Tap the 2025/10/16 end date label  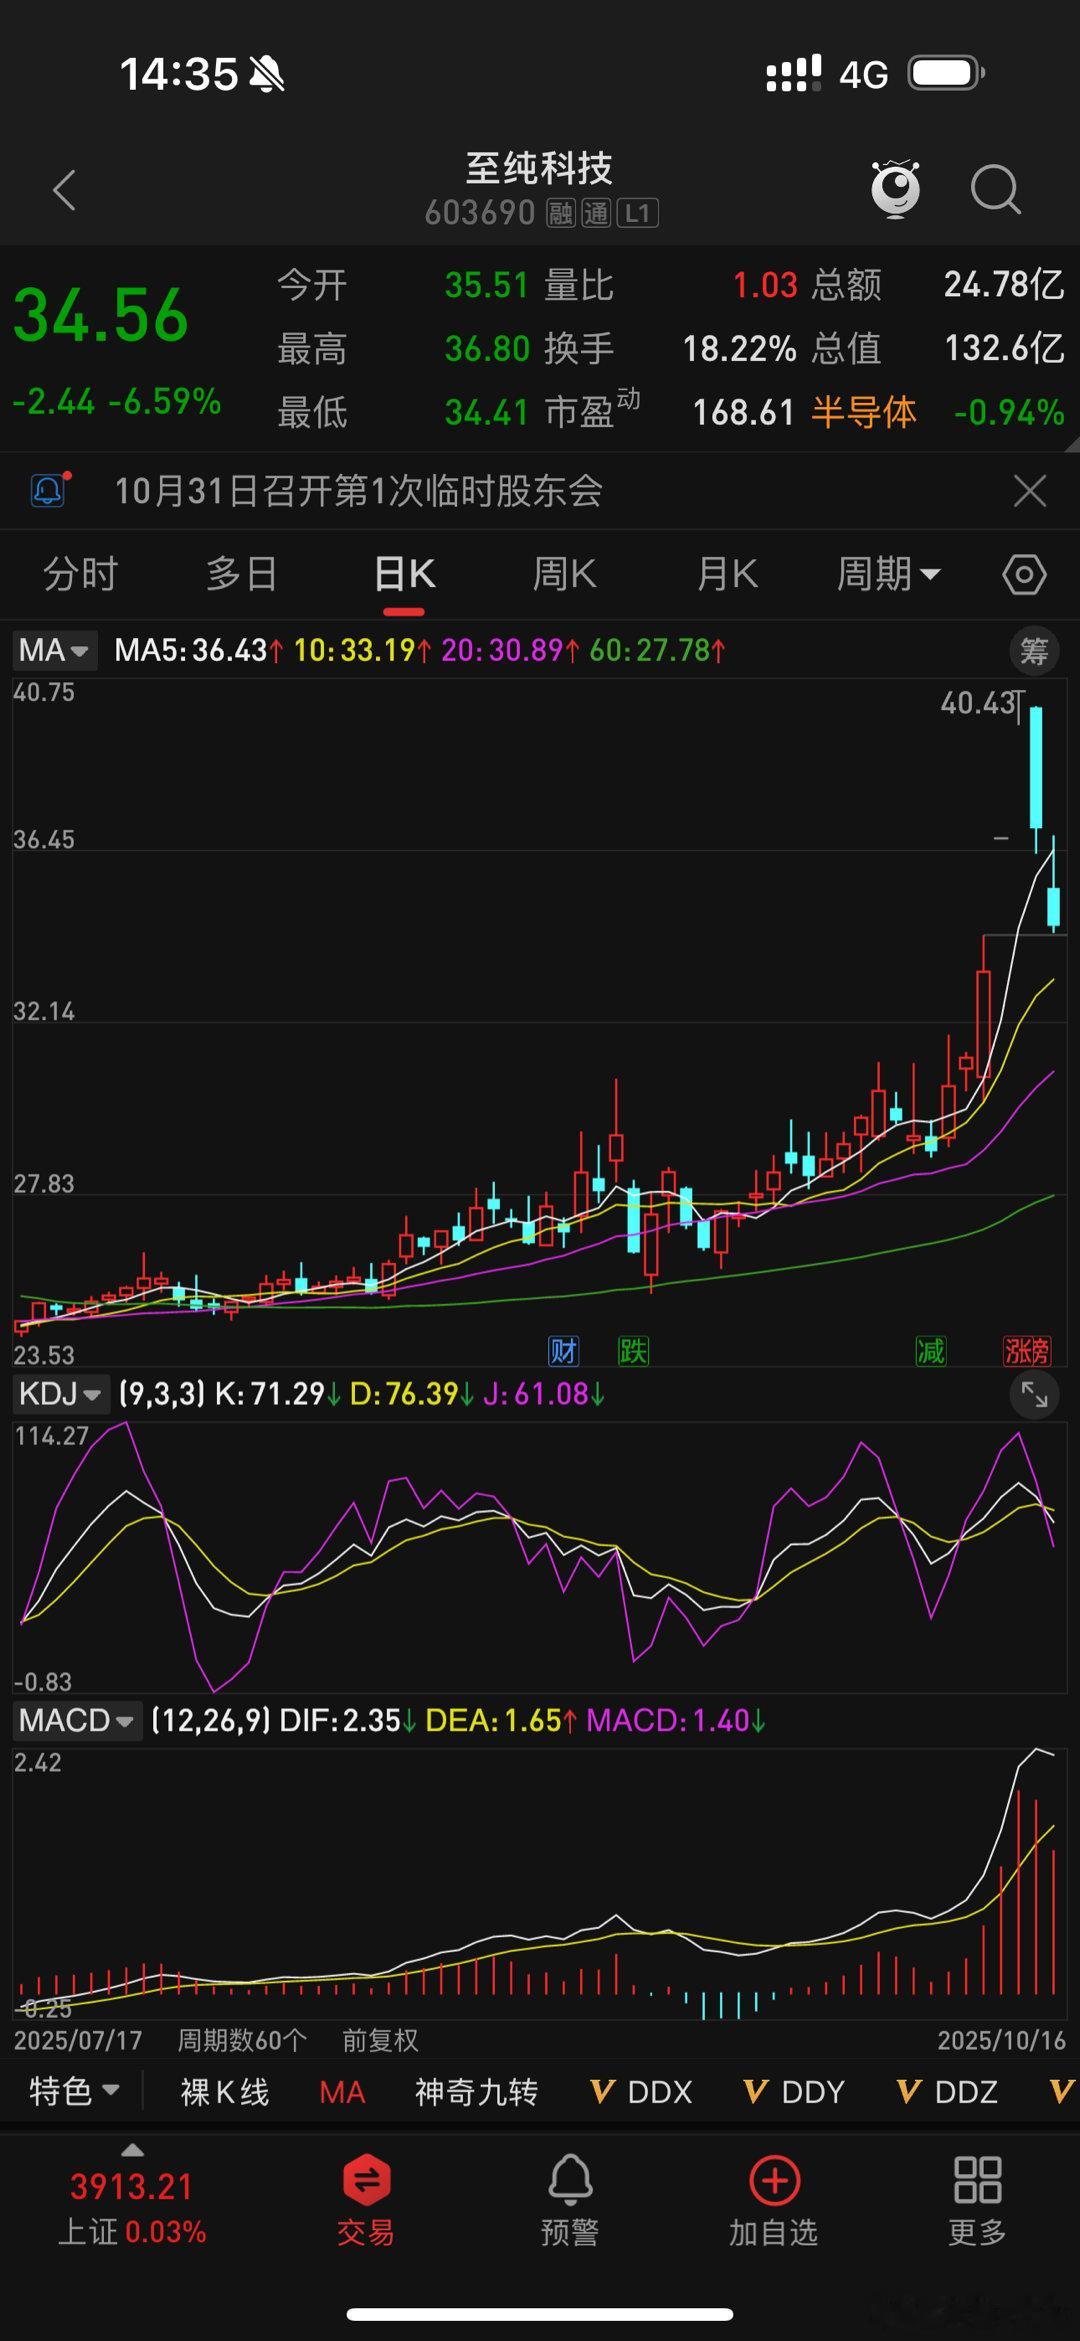(1002, 2040)
